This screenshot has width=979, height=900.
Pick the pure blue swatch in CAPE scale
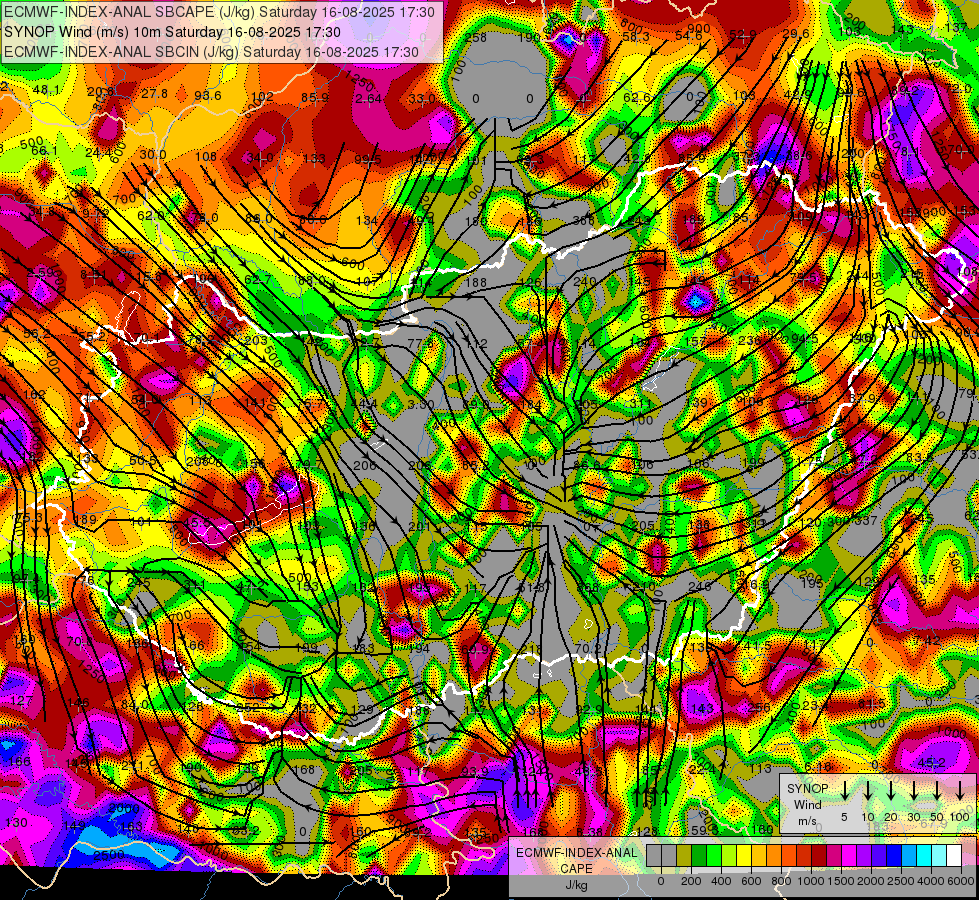(895, 855)
